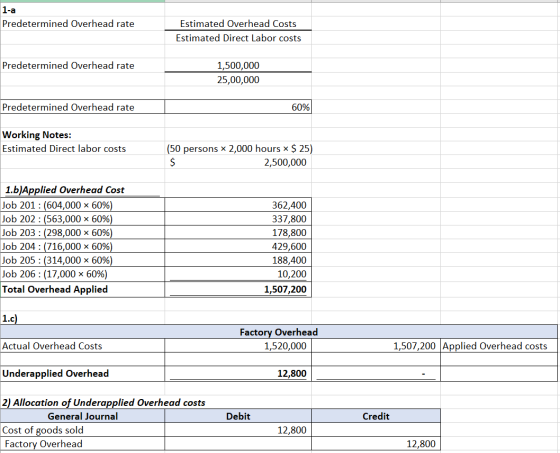Click the Job 205 label cell
560x453 pixels.
point(82,260)
